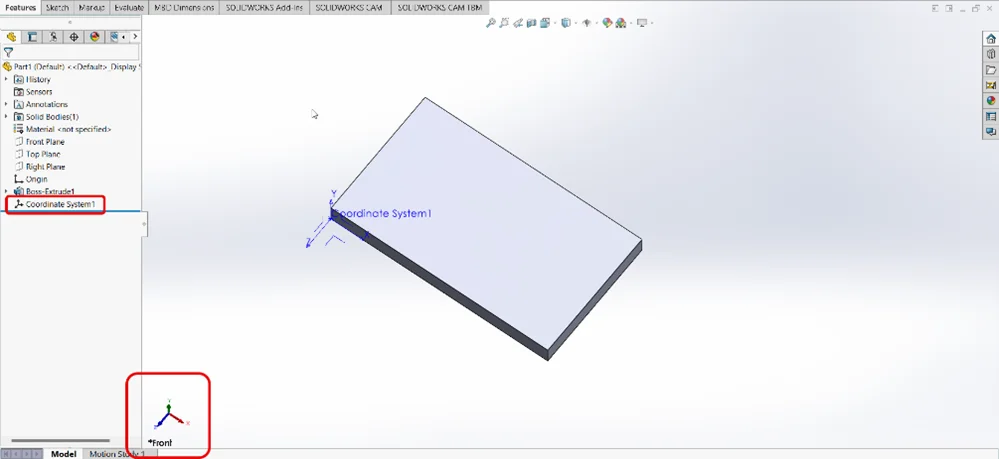Click the Zoom to Fit magnifier icon
Viewport: 999px width, 459px height.
[491, 22]
